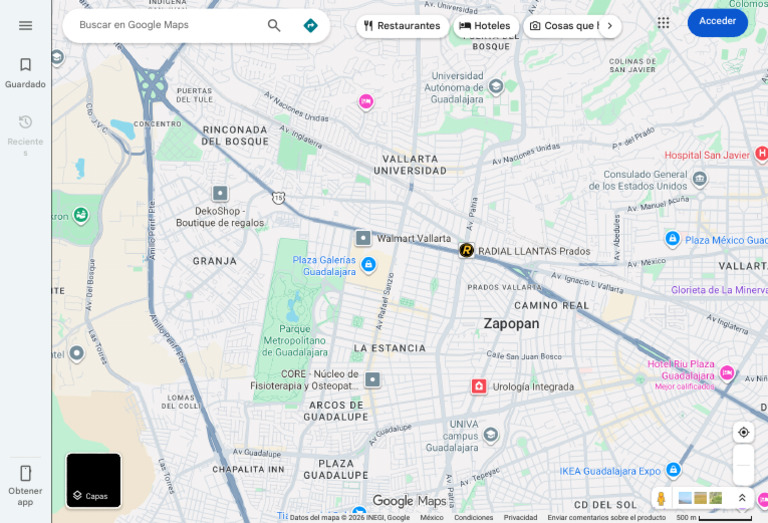Viewport: 768px width, 523px height.
Task: Click Walmart Vallarta store marker
Action: tap(363, 238)
